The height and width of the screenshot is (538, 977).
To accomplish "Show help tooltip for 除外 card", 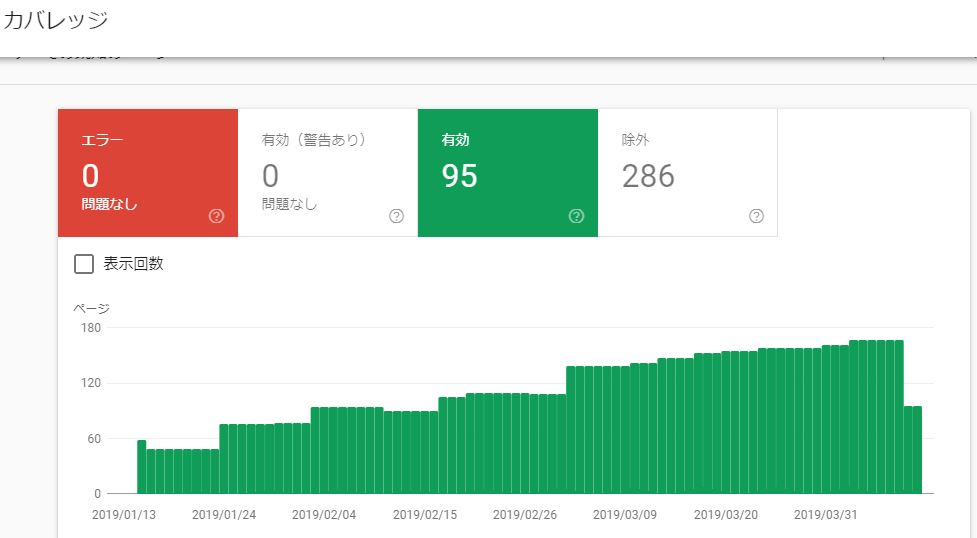I will [x=756, y=216].
